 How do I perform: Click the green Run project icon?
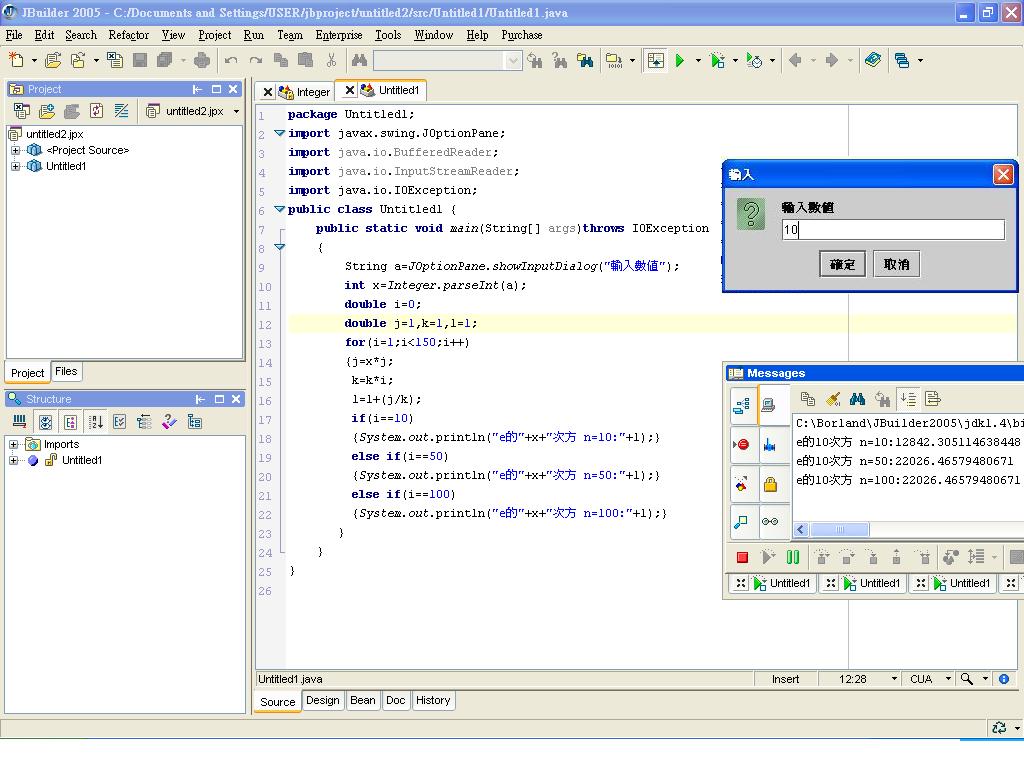point(680,61)
